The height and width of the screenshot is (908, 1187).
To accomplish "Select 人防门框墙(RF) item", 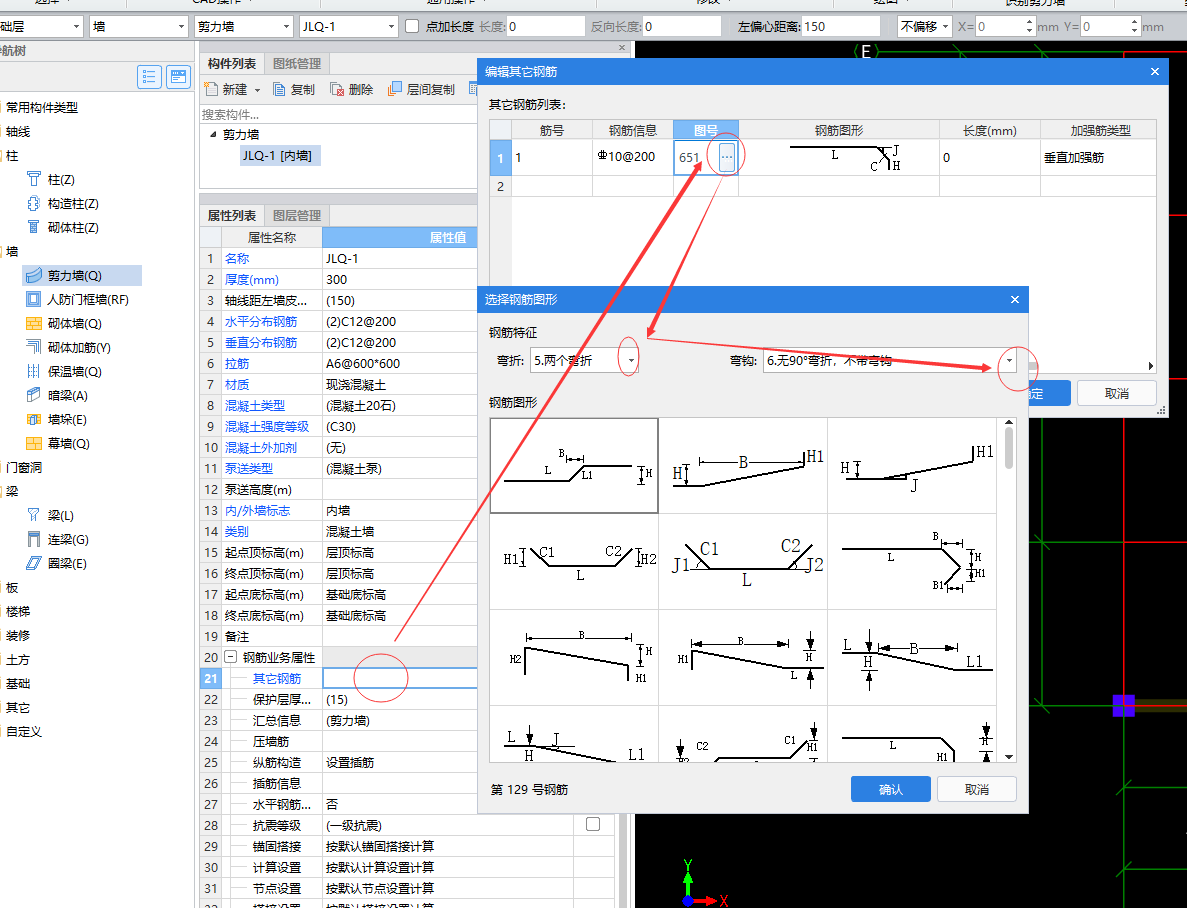I will pyautogui.click(x=88, y=300).
